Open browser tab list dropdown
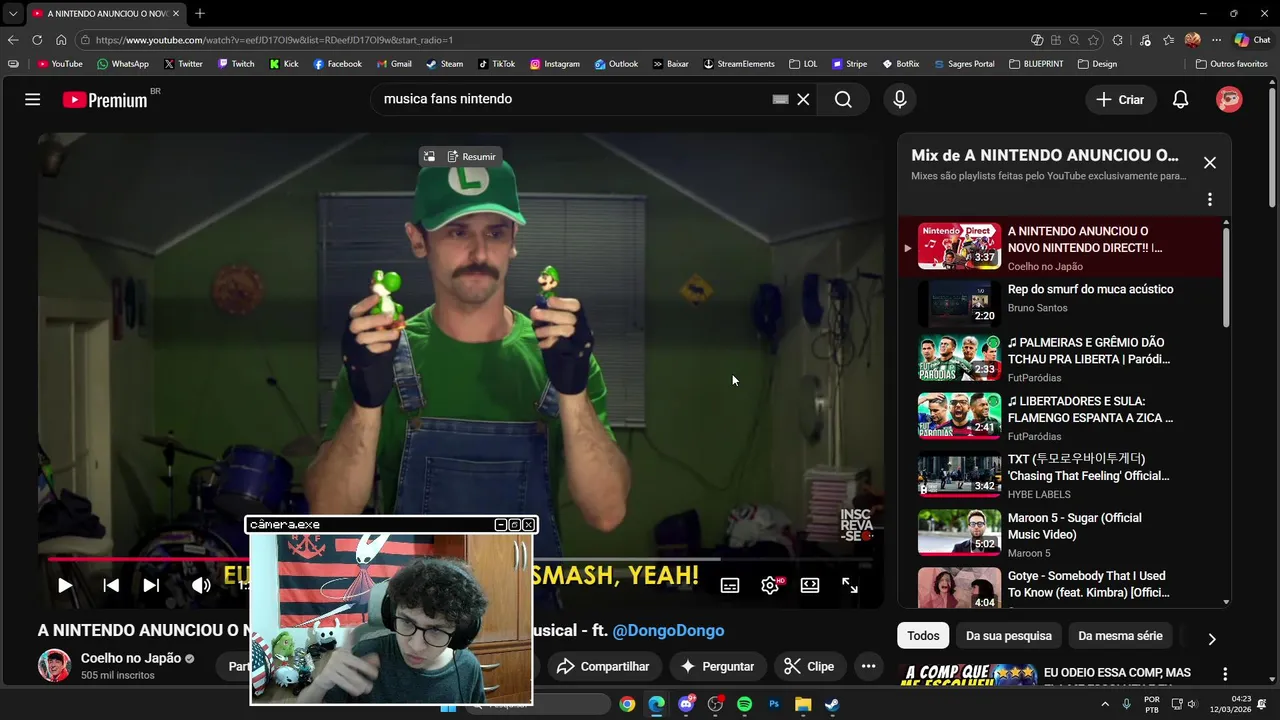Screen dimensions: 1280x720 (13, 13)
